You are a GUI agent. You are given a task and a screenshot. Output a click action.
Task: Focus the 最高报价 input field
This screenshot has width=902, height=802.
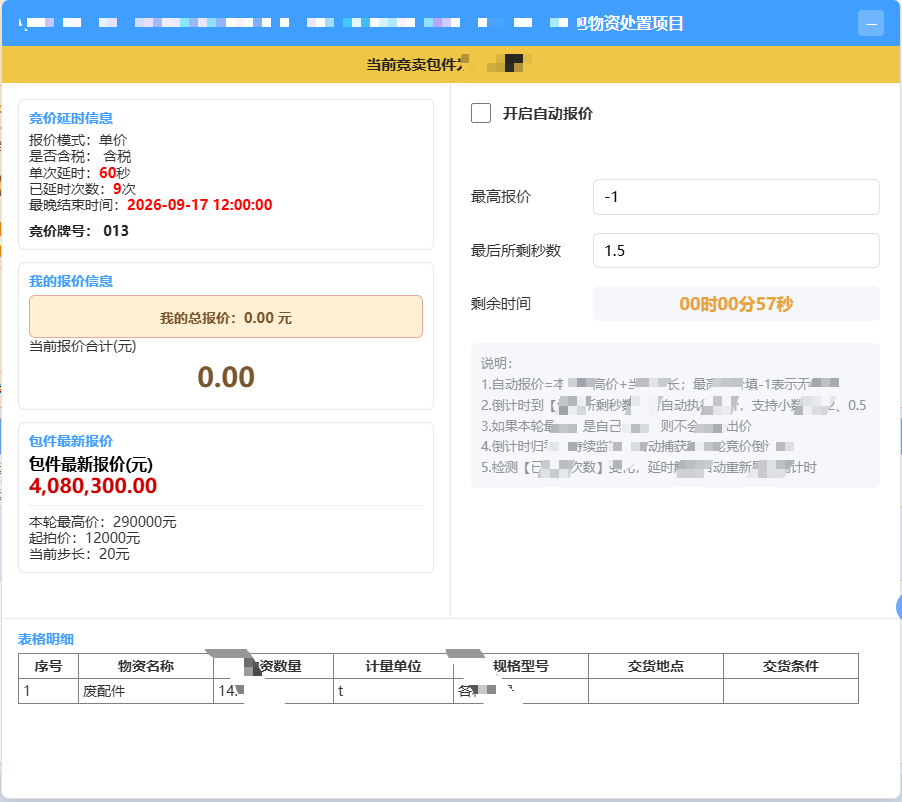click(x=736, y=197)
